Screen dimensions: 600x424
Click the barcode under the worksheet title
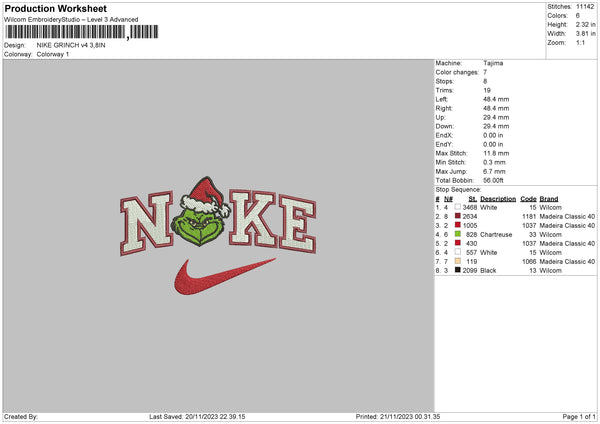pyautogui.click(x=82, y=32)
